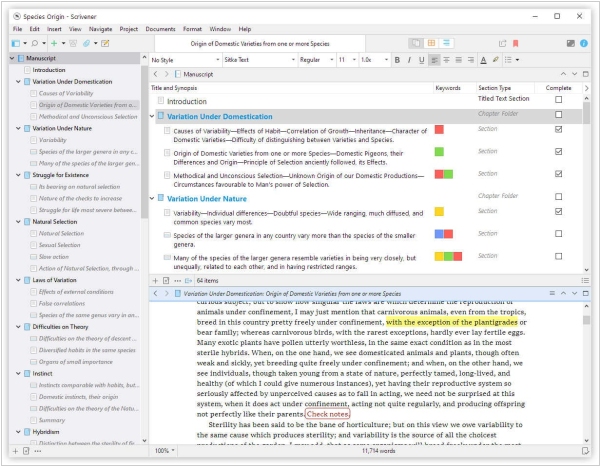Uncheck Complete for Causes of Variability row
This screenshot has width=600, height=466.
(559, 129)
